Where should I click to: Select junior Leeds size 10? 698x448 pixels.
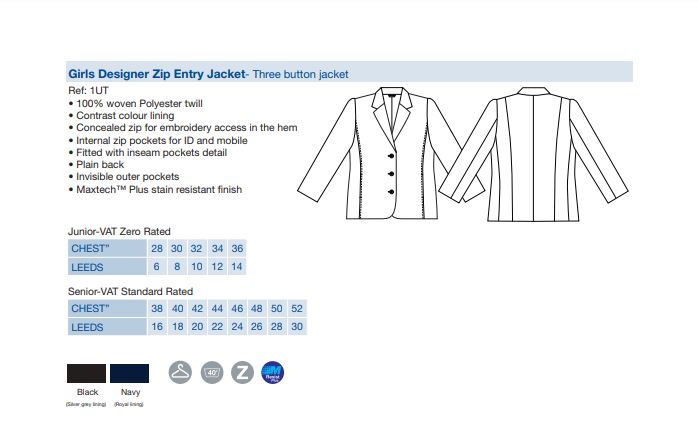coord(197,267)
